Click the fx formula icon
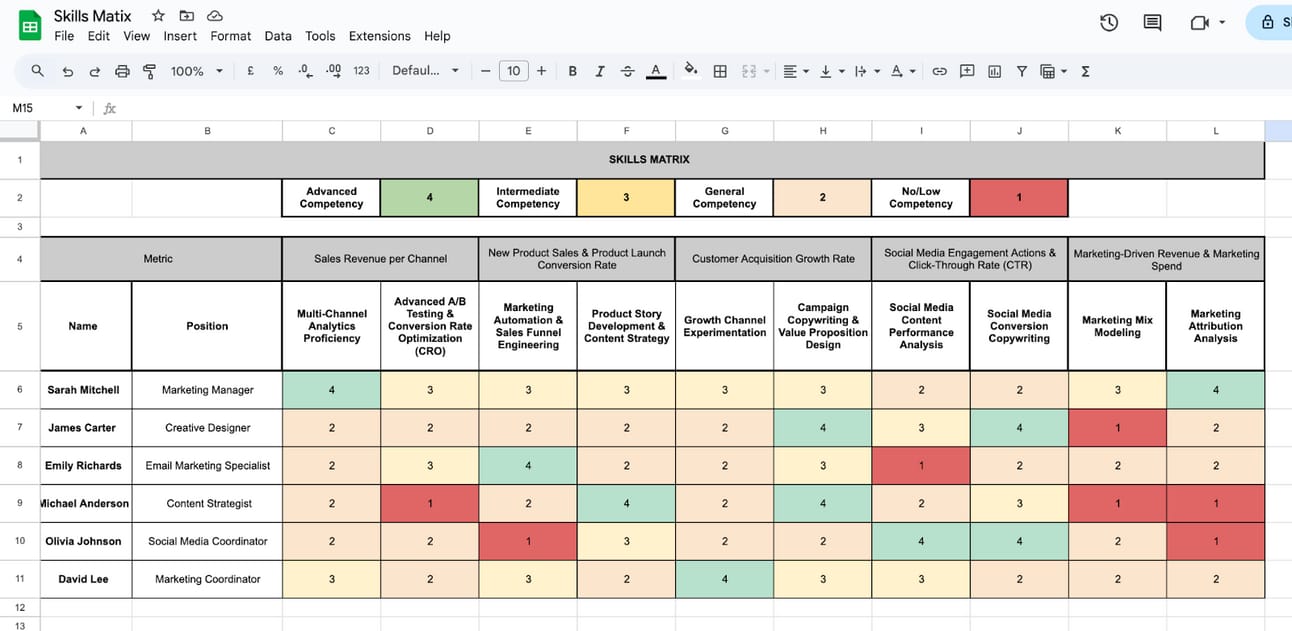The height and width of the screenshot is (631, 1292). [110, 108]
